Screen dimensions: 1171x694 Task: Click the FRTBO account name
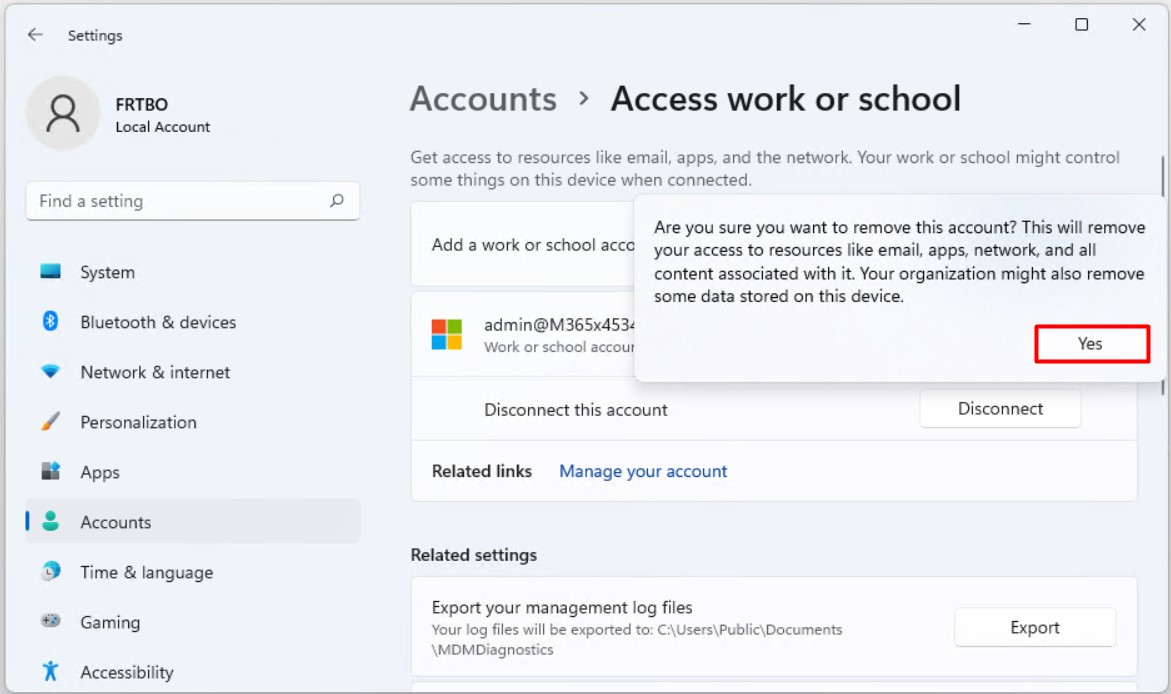coord(141,105)
